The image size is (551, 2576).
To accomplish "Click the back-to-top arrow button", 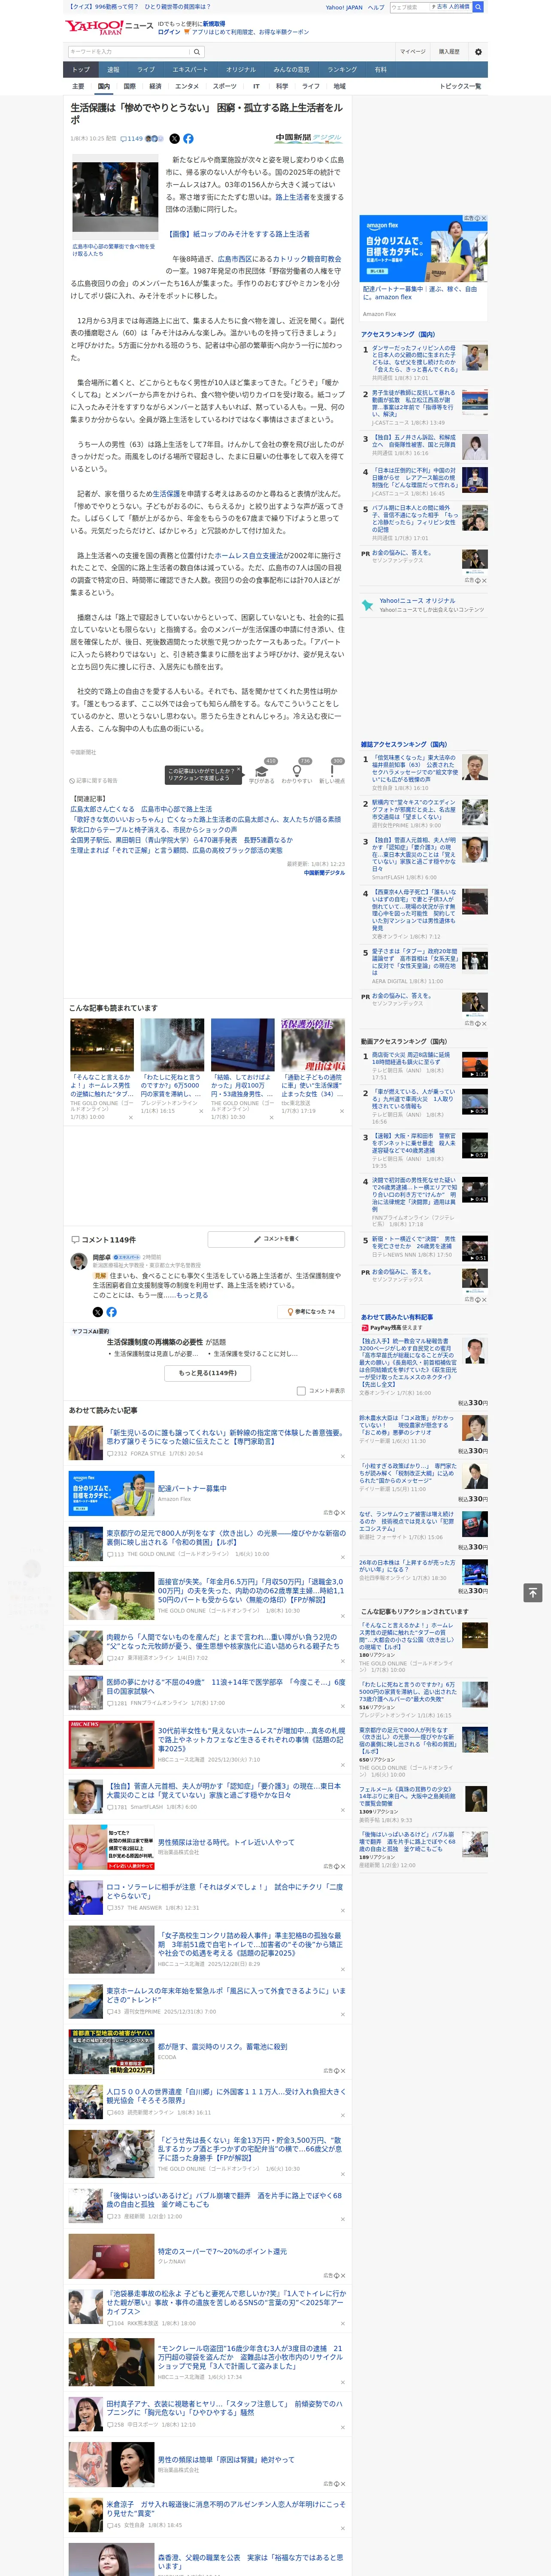I will coord(533,1592).
